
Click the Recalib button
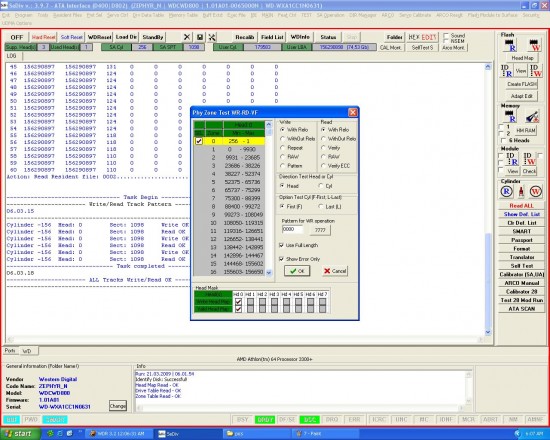[244, 37]
